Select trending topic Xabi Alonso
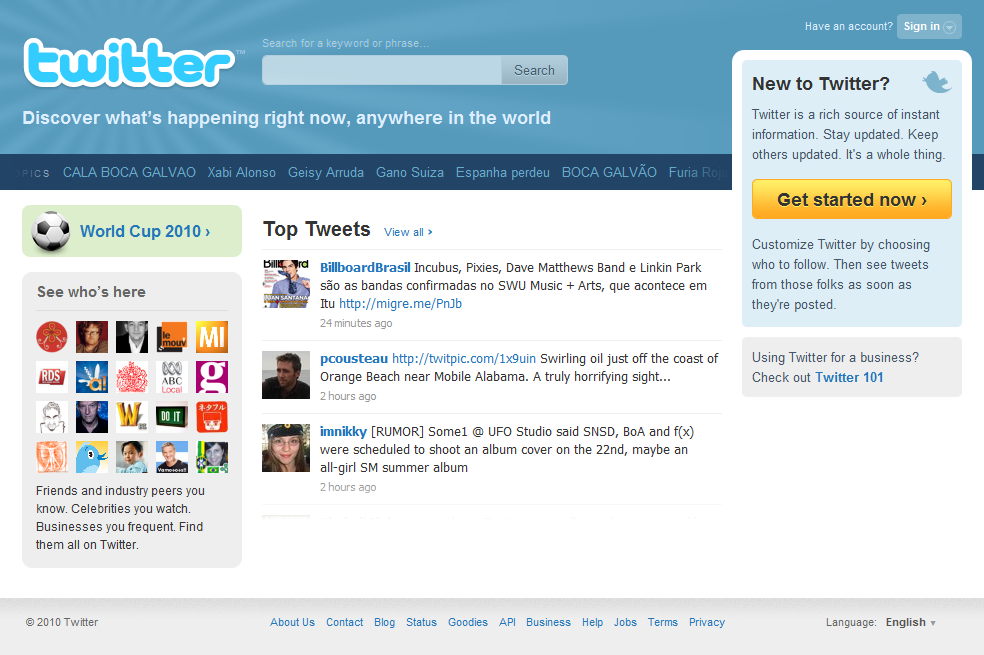This screenshot has width=984, height=655. 242,172
